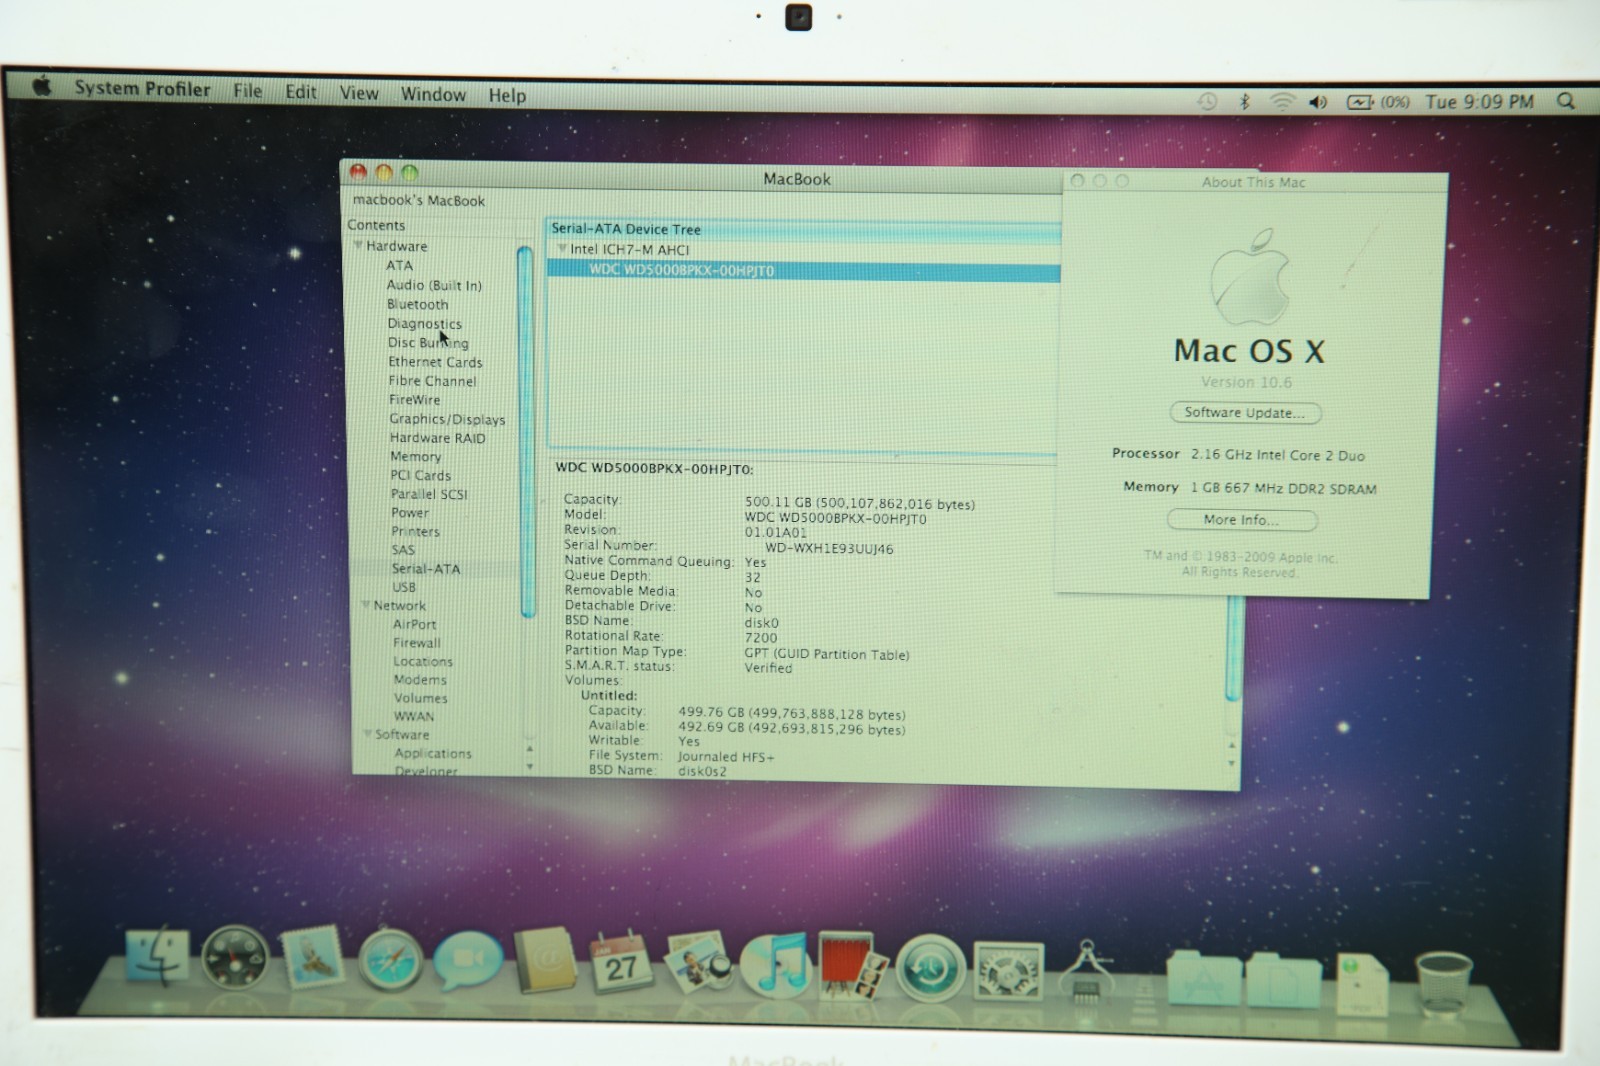This screenshot has height=1066, width=1600.
Task: Select Printers in the Hardware list
Action: coord(415,532)
